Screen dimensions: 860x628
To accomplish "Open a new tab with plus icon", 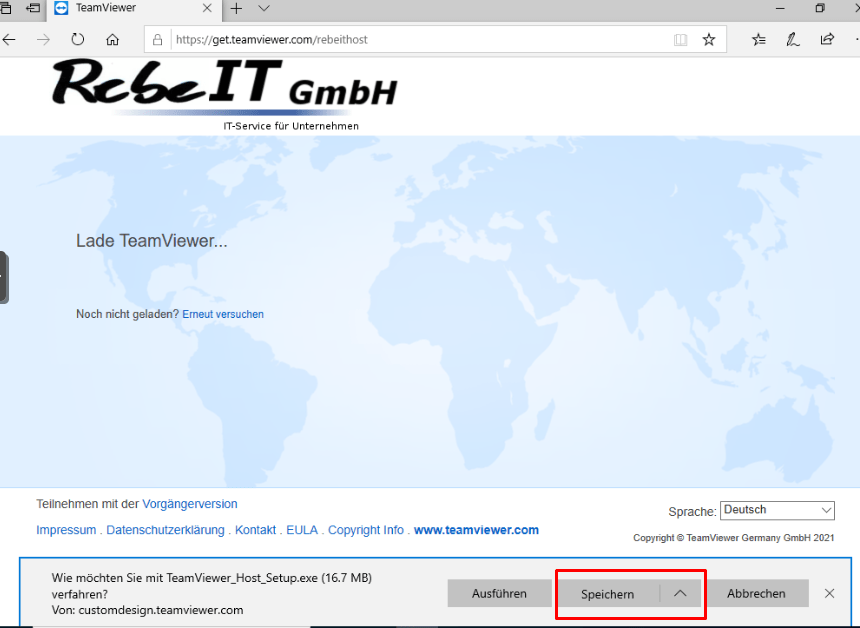I will 236,8.
